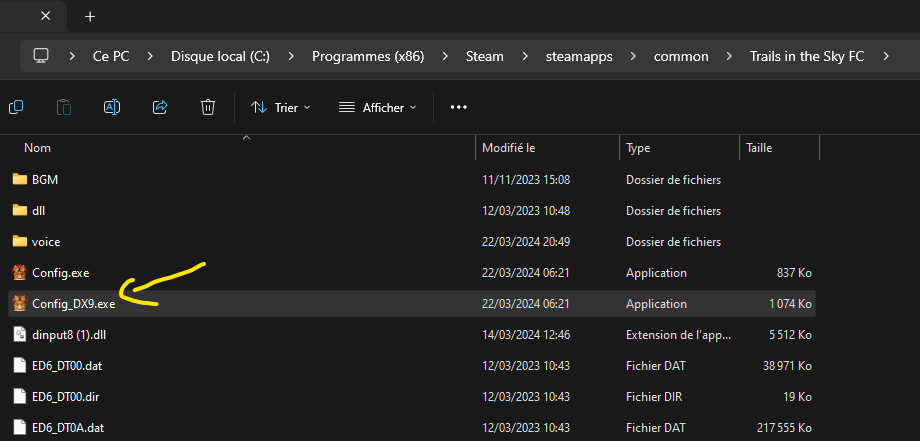This screenshot has height=441, width=920.
Task: Click the Share arrow icon
Action: click(x=160, y=107)
